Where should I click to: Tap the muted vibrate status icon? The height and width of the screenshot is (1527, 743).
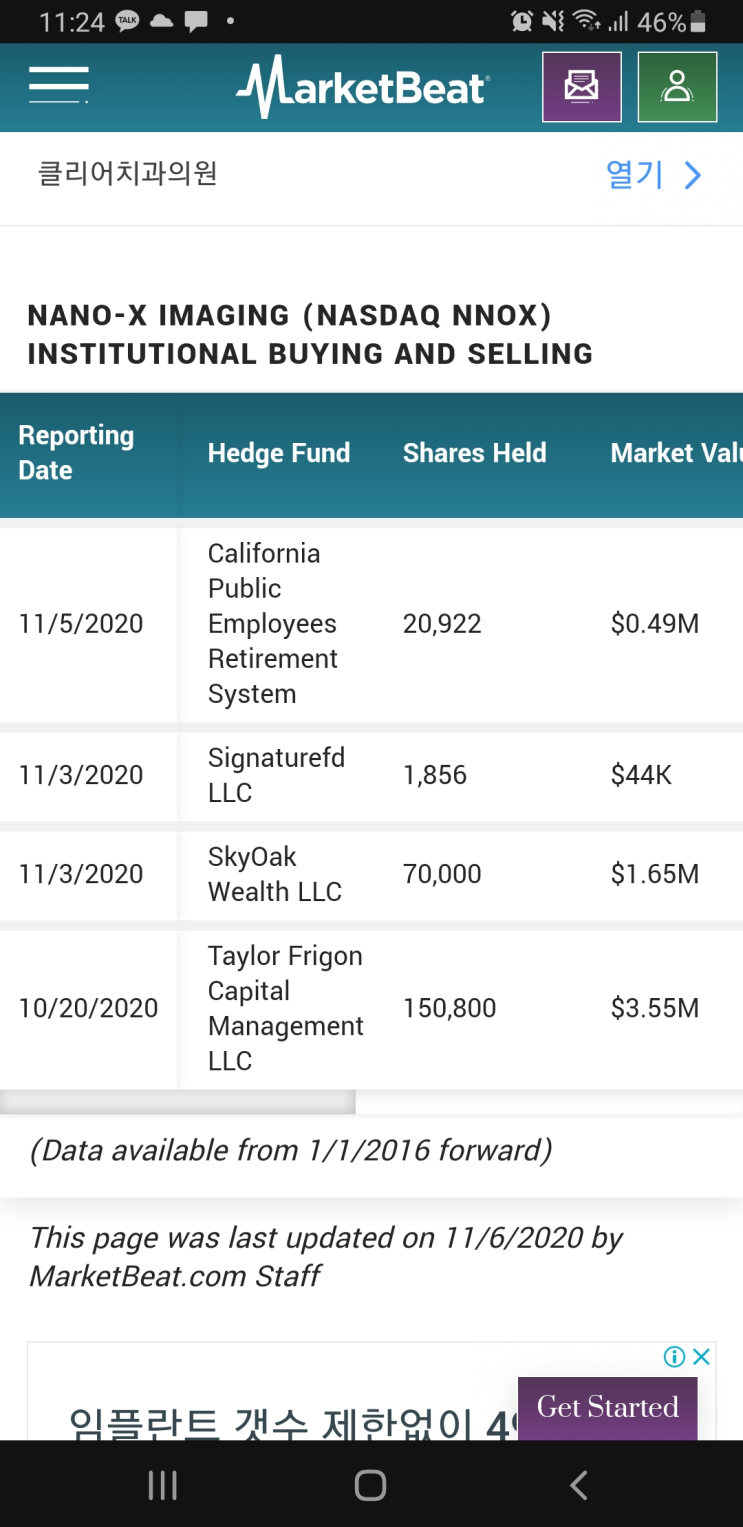coord(552,21)
